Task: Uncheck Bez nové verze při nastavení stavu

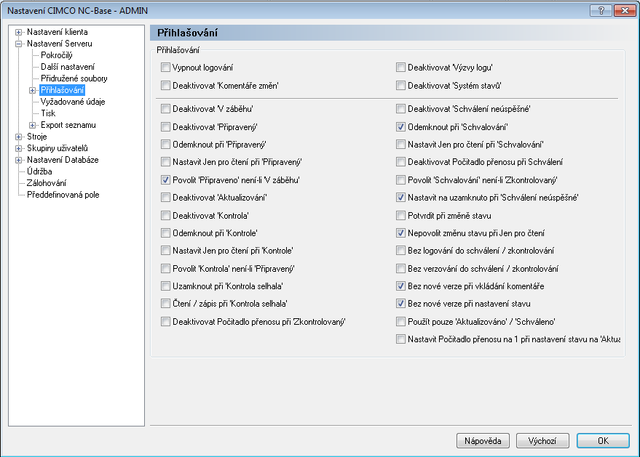Action: (401, 304)
